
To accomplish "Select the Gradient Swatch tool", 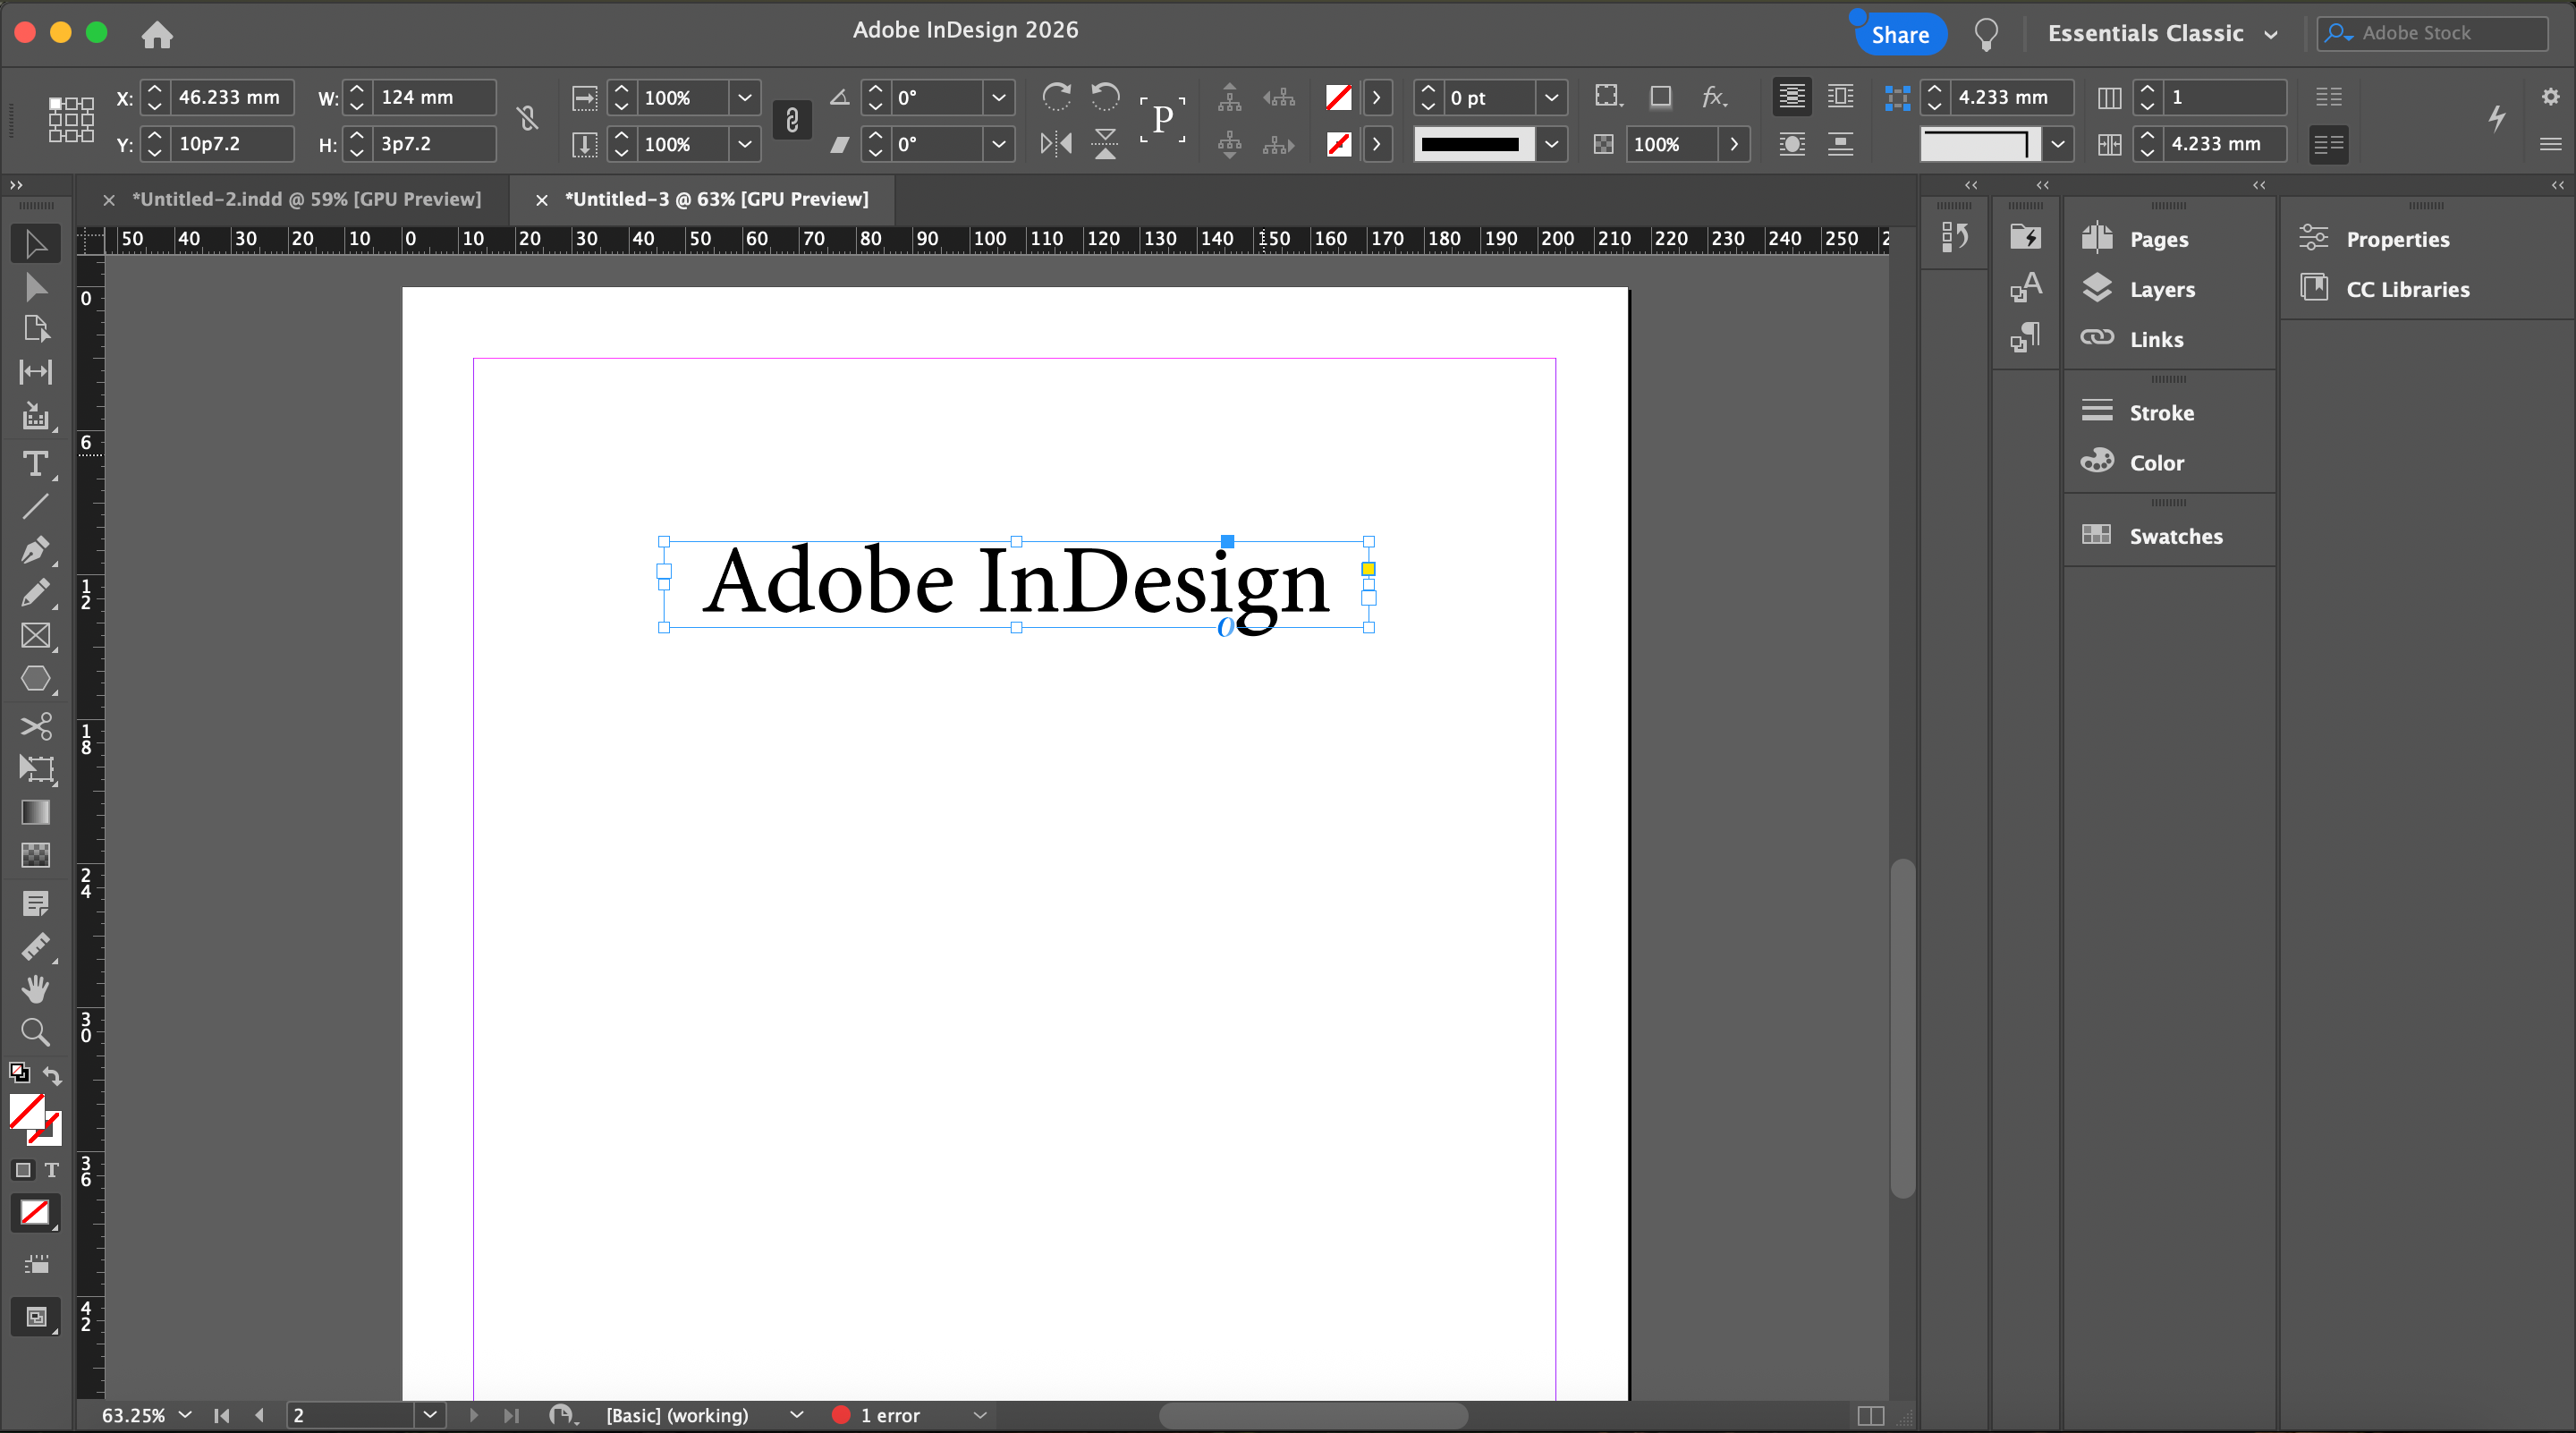I will pos(35,812).
